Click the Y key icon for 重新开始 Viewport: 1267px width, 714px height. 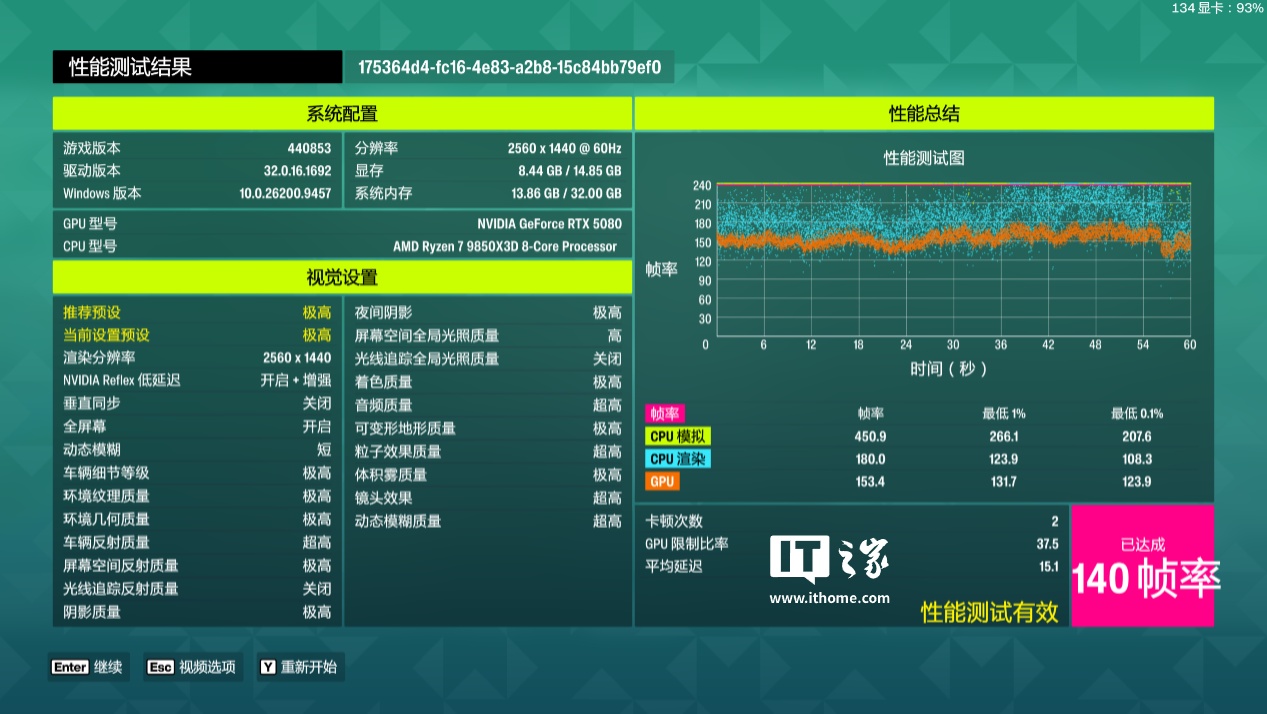tap(268, 667)
